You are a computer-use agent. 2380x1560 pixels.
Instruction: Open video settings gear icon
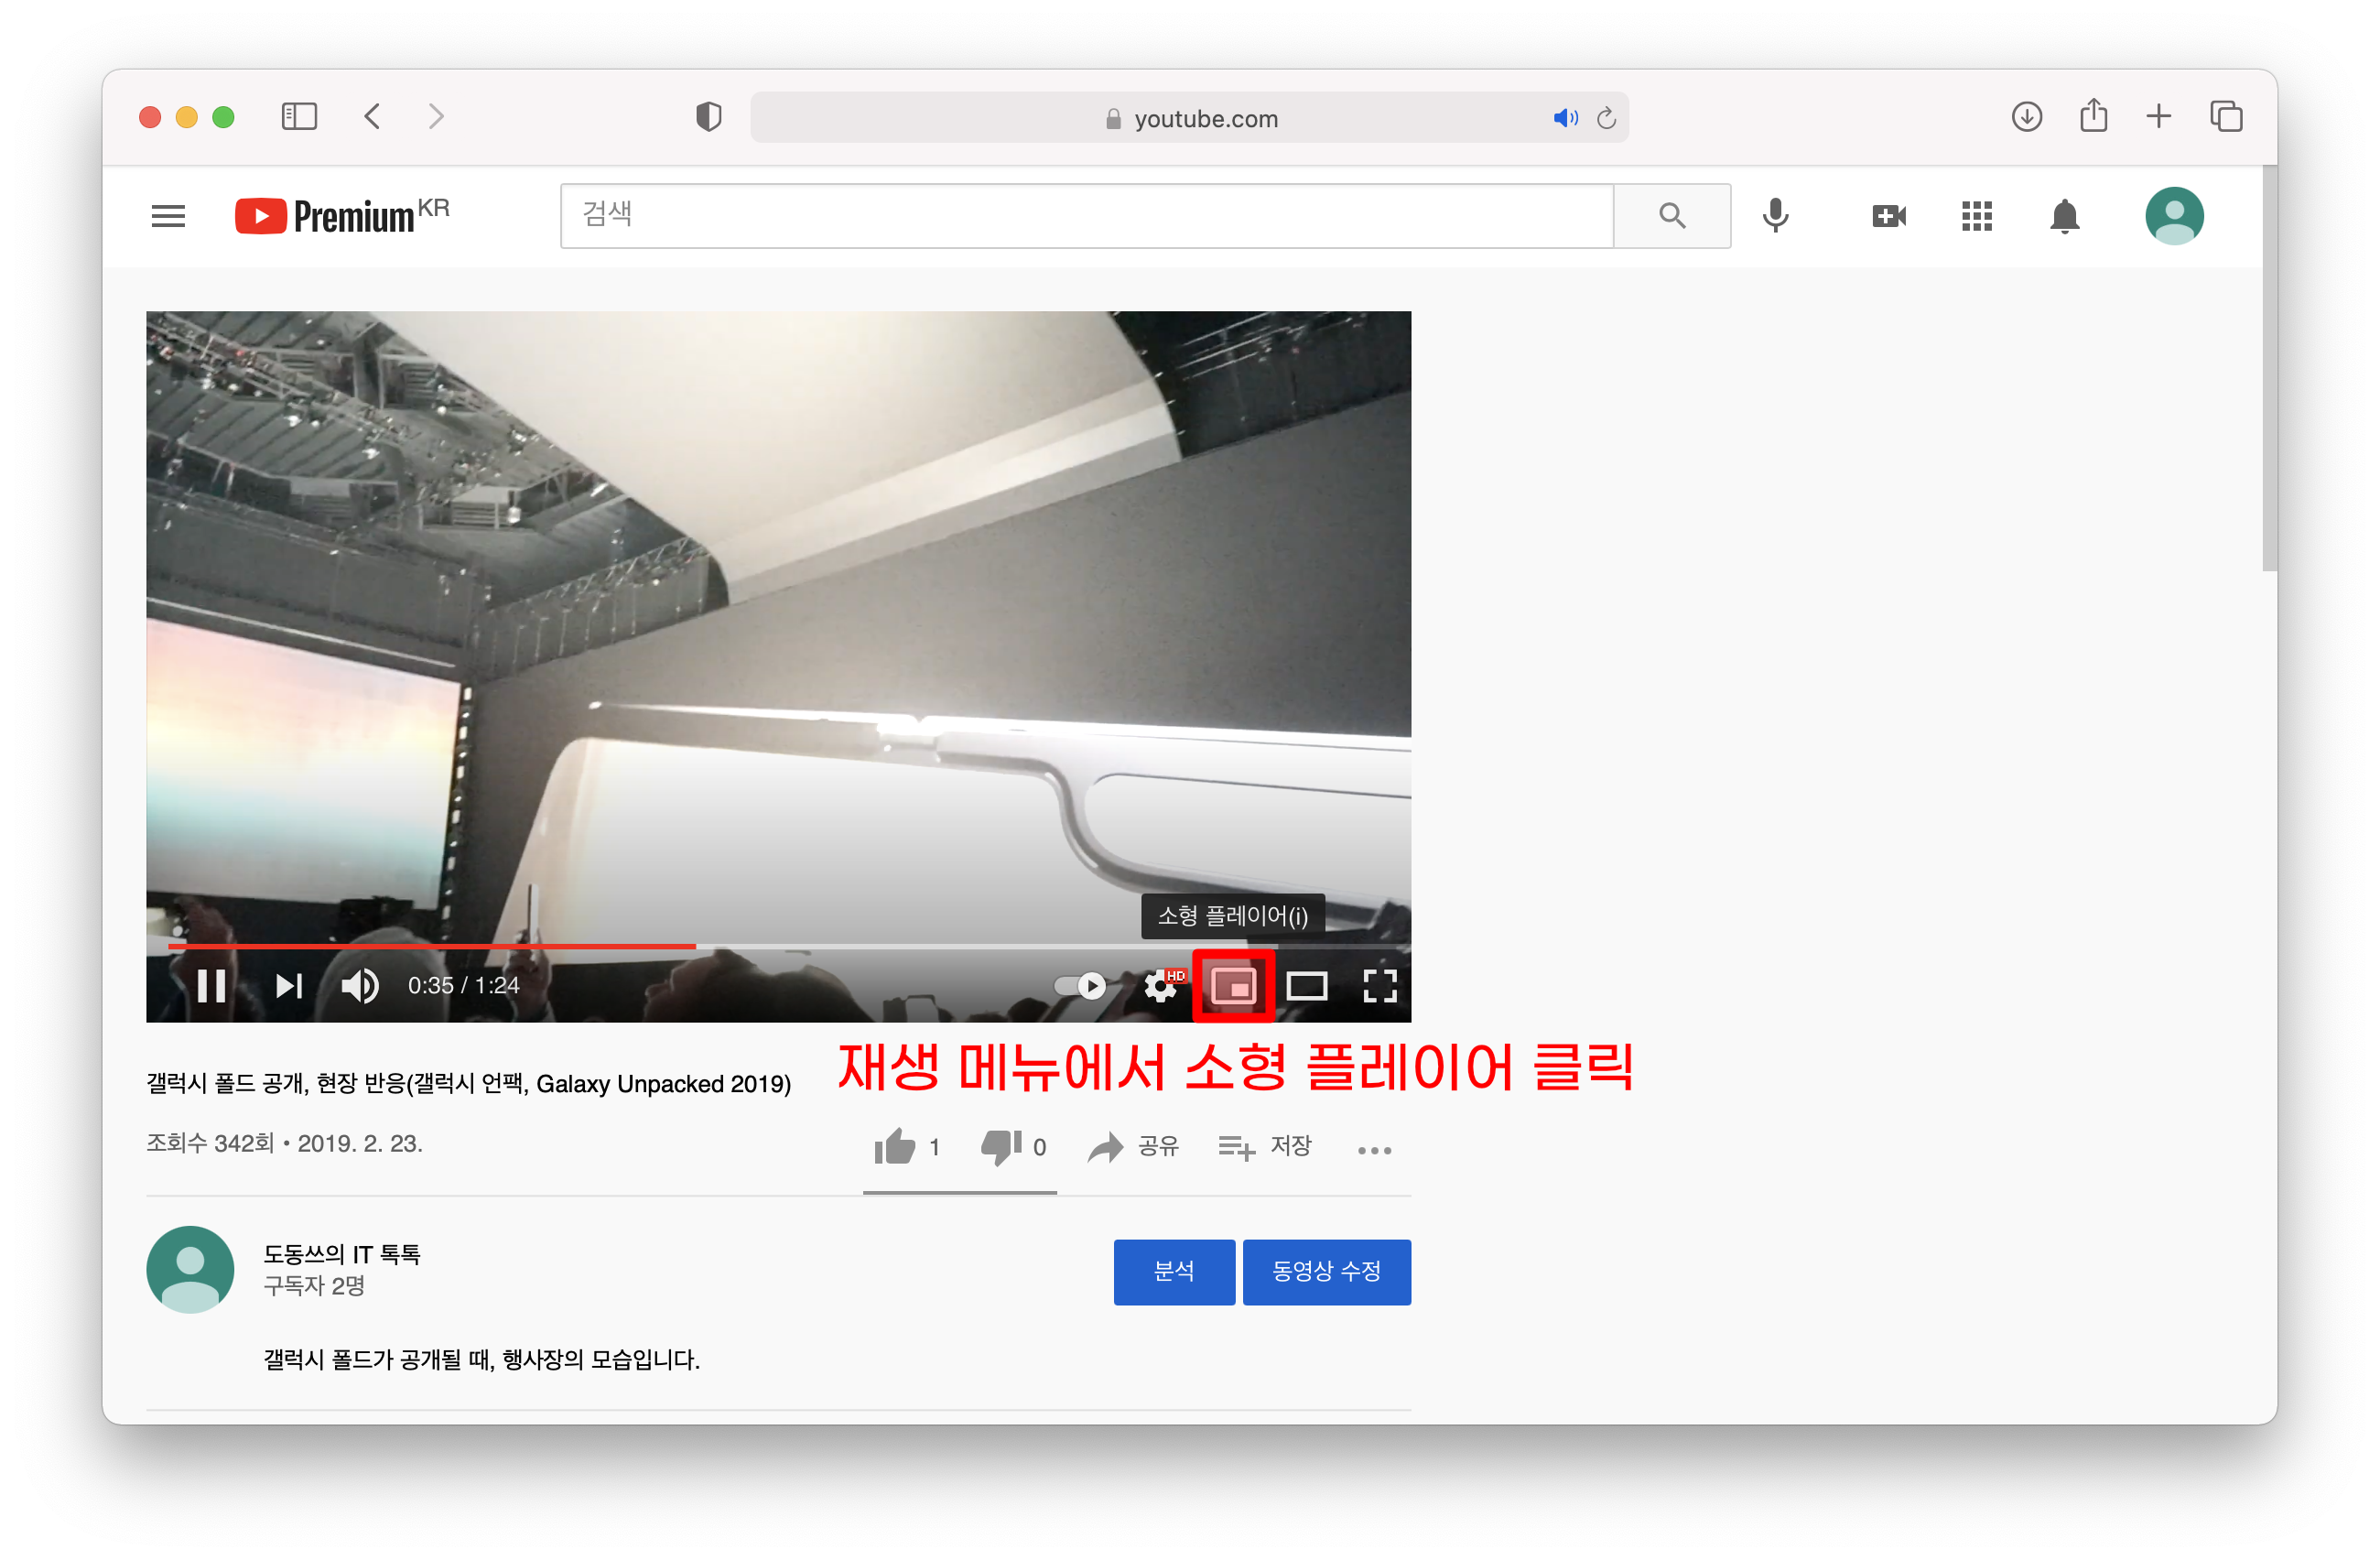(1160, 986)
